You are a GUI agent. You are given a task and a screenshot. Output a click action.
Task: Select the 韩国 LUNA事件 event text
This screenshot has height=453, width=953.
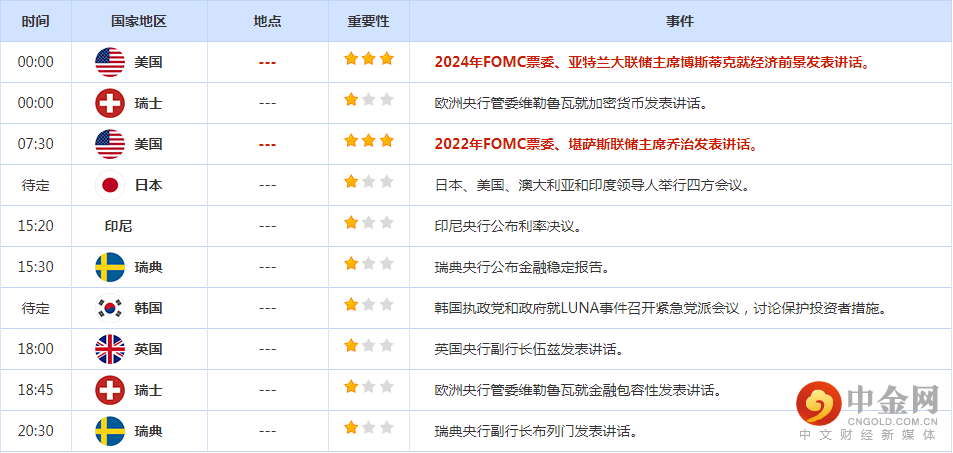[x=659, y=308]
